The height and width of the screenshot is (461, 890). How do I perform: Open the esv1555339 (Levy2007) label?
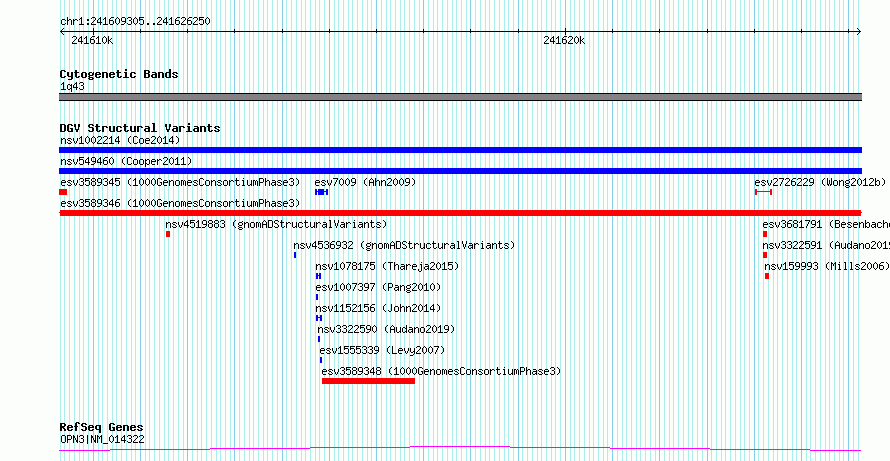tap(382, 350)
